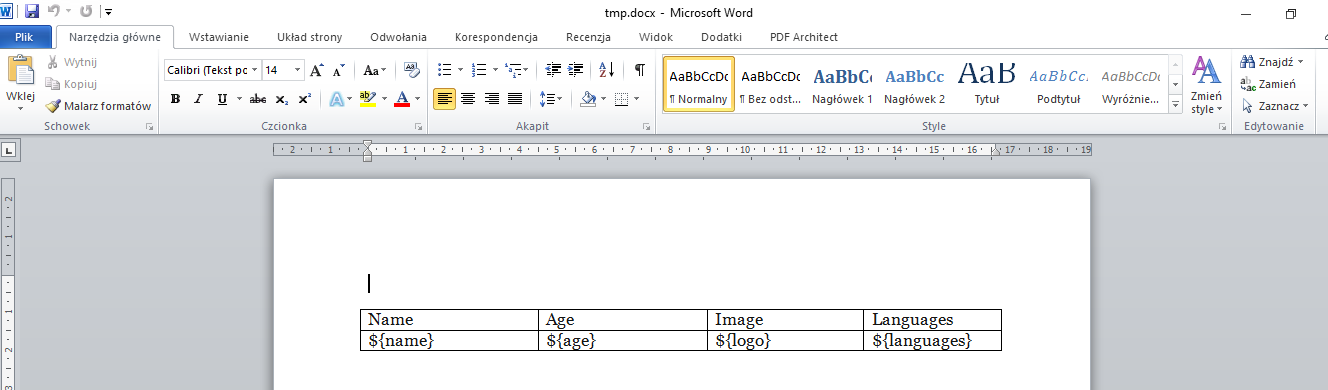The width and height of the screenshot is (1328, 390).
Task: Apply the Nagłówek 2 style
Action: tap(914, 84)
